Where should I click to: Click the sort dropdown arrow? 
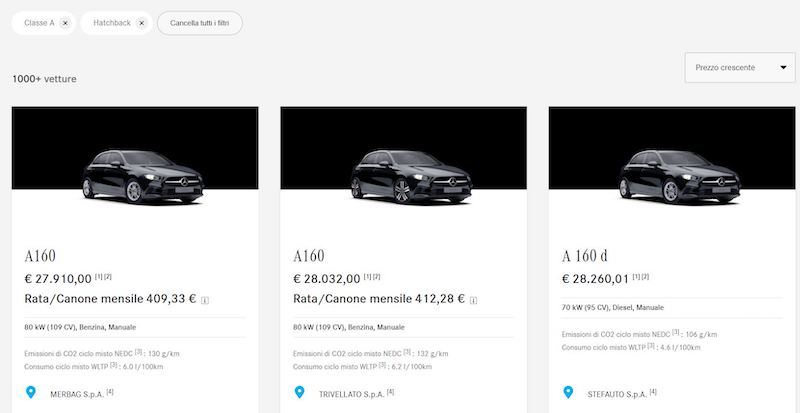coord(783,67)
